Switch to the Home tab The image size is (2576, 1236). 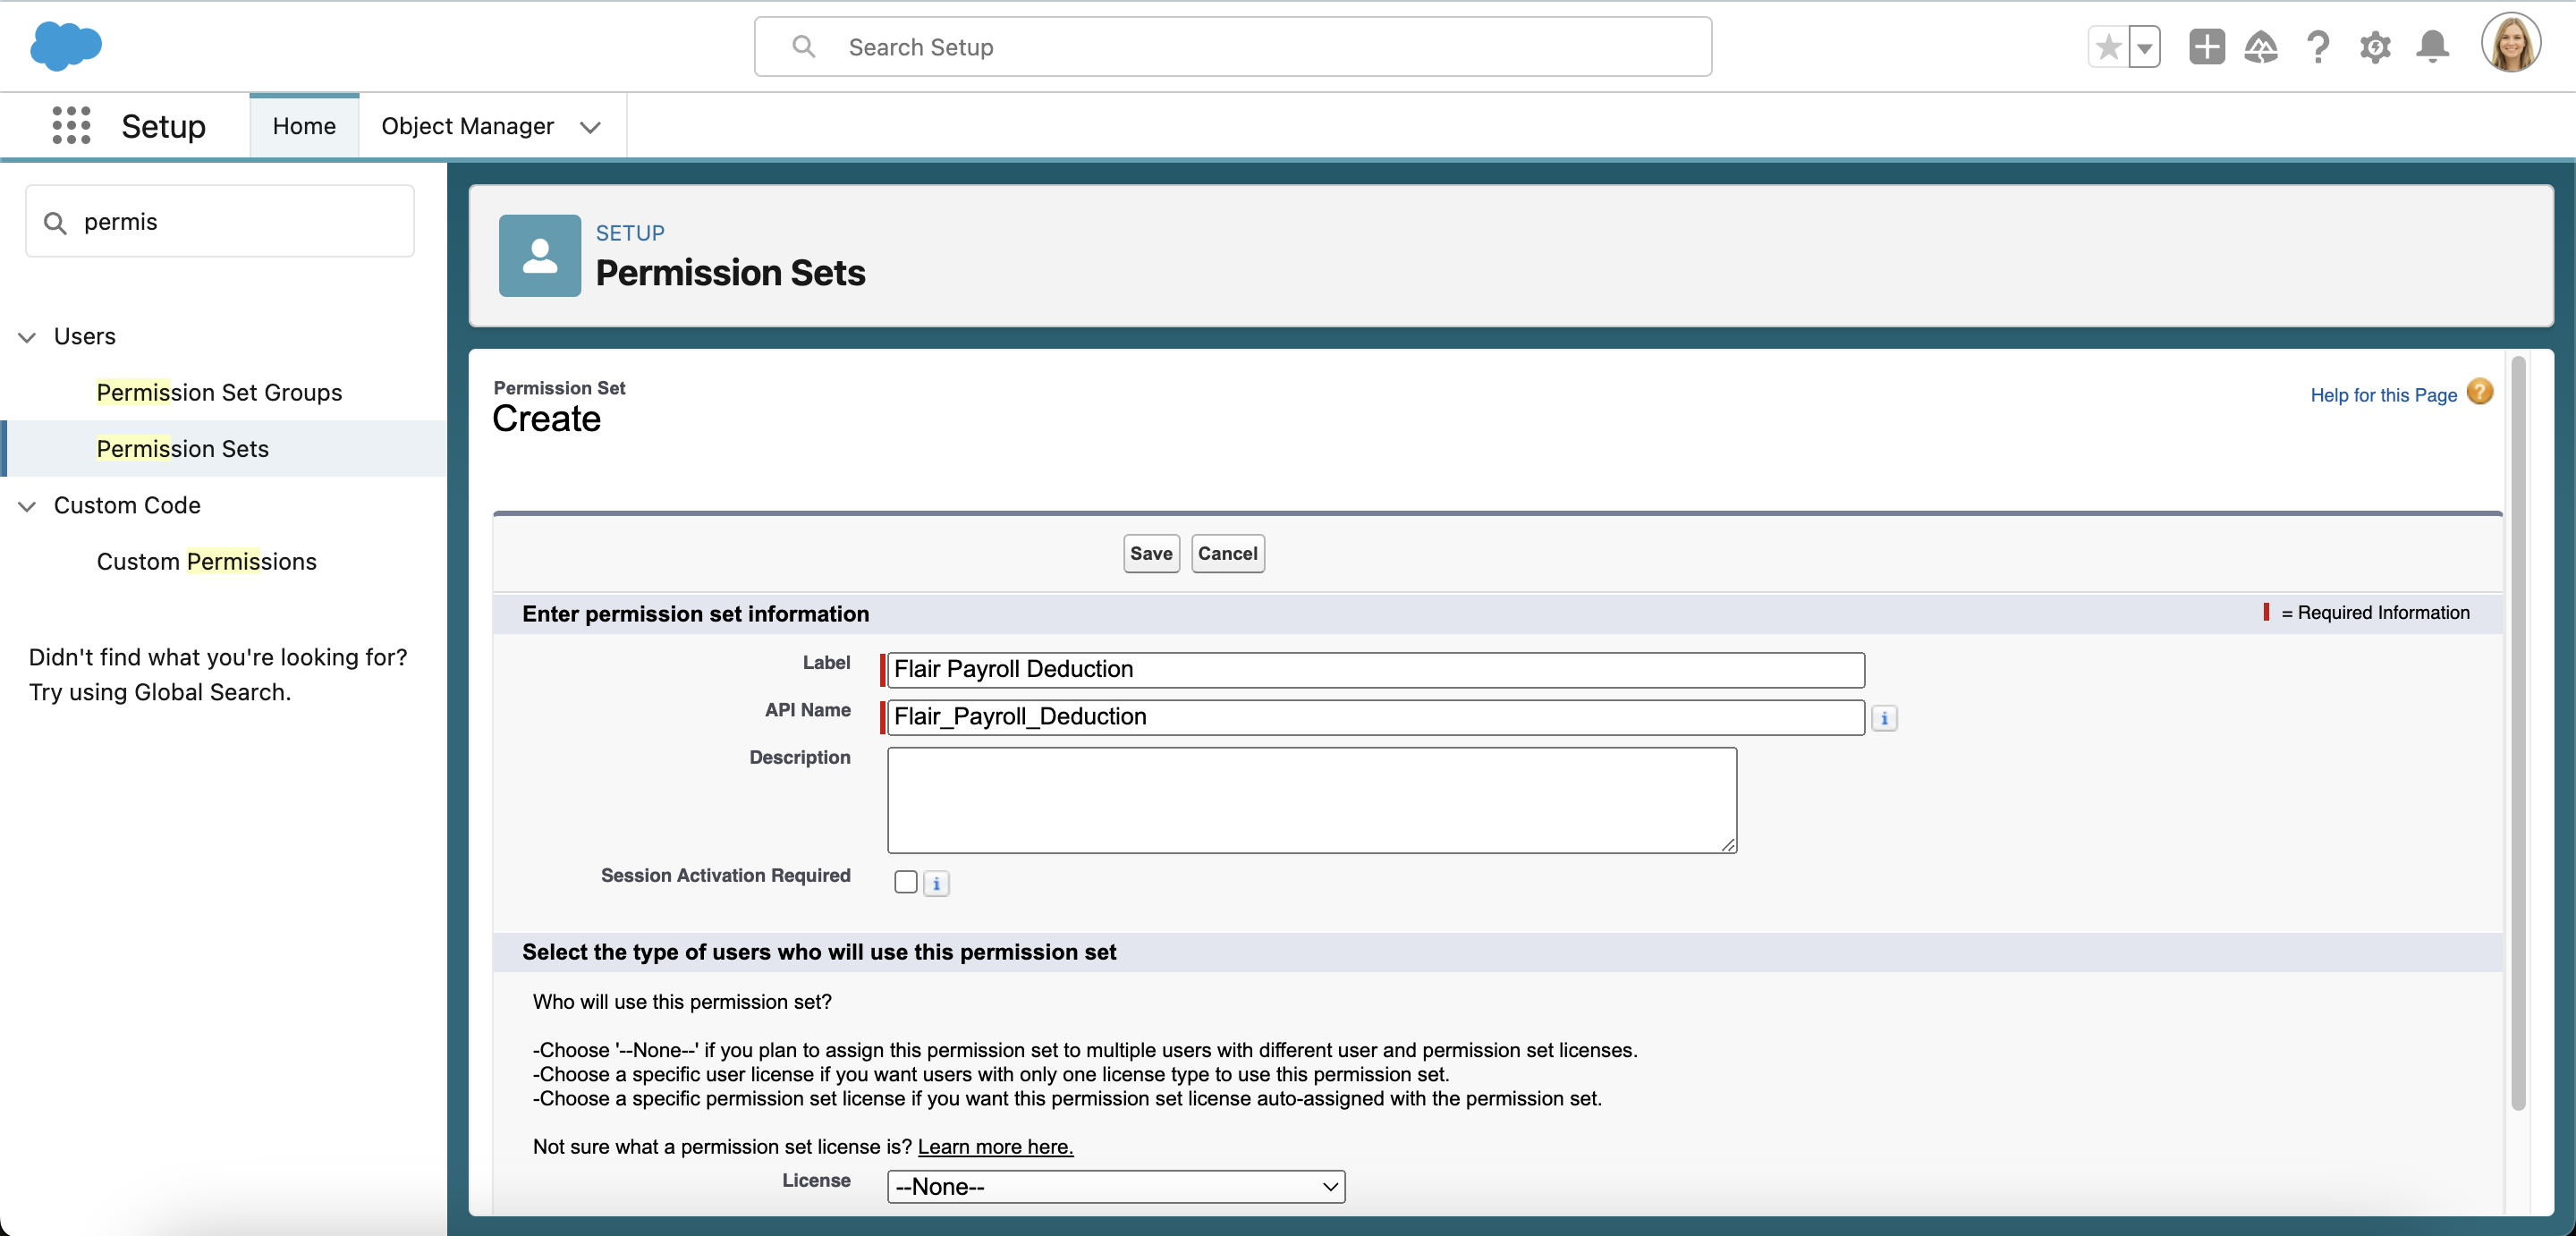(304, 126)
